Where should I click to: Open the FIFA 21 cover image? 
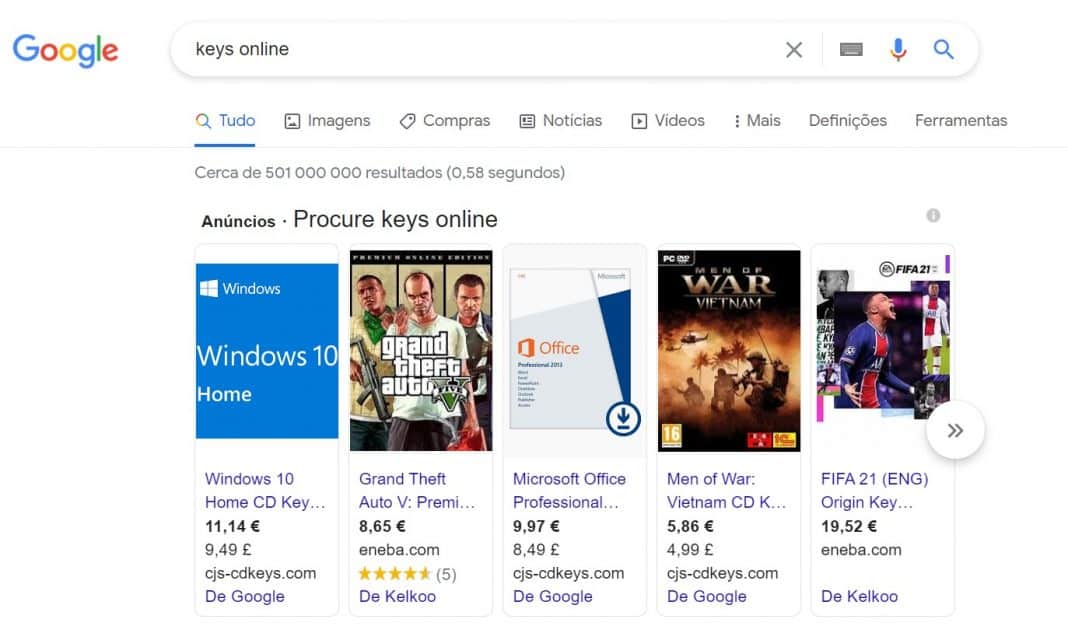pyautogui.click(x=883, y=341)
